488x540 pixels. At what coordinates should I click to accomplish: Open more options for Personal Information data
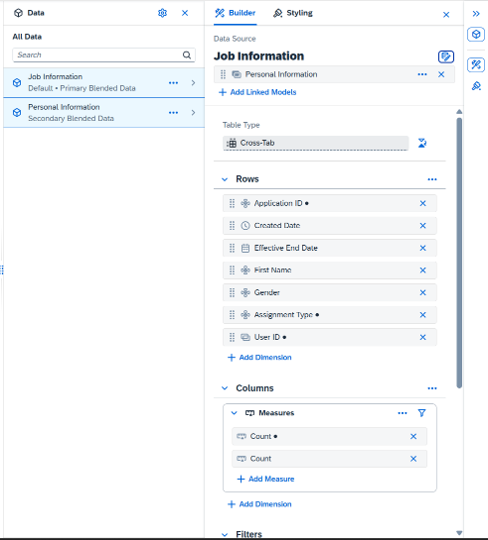[x=174, y=113]
